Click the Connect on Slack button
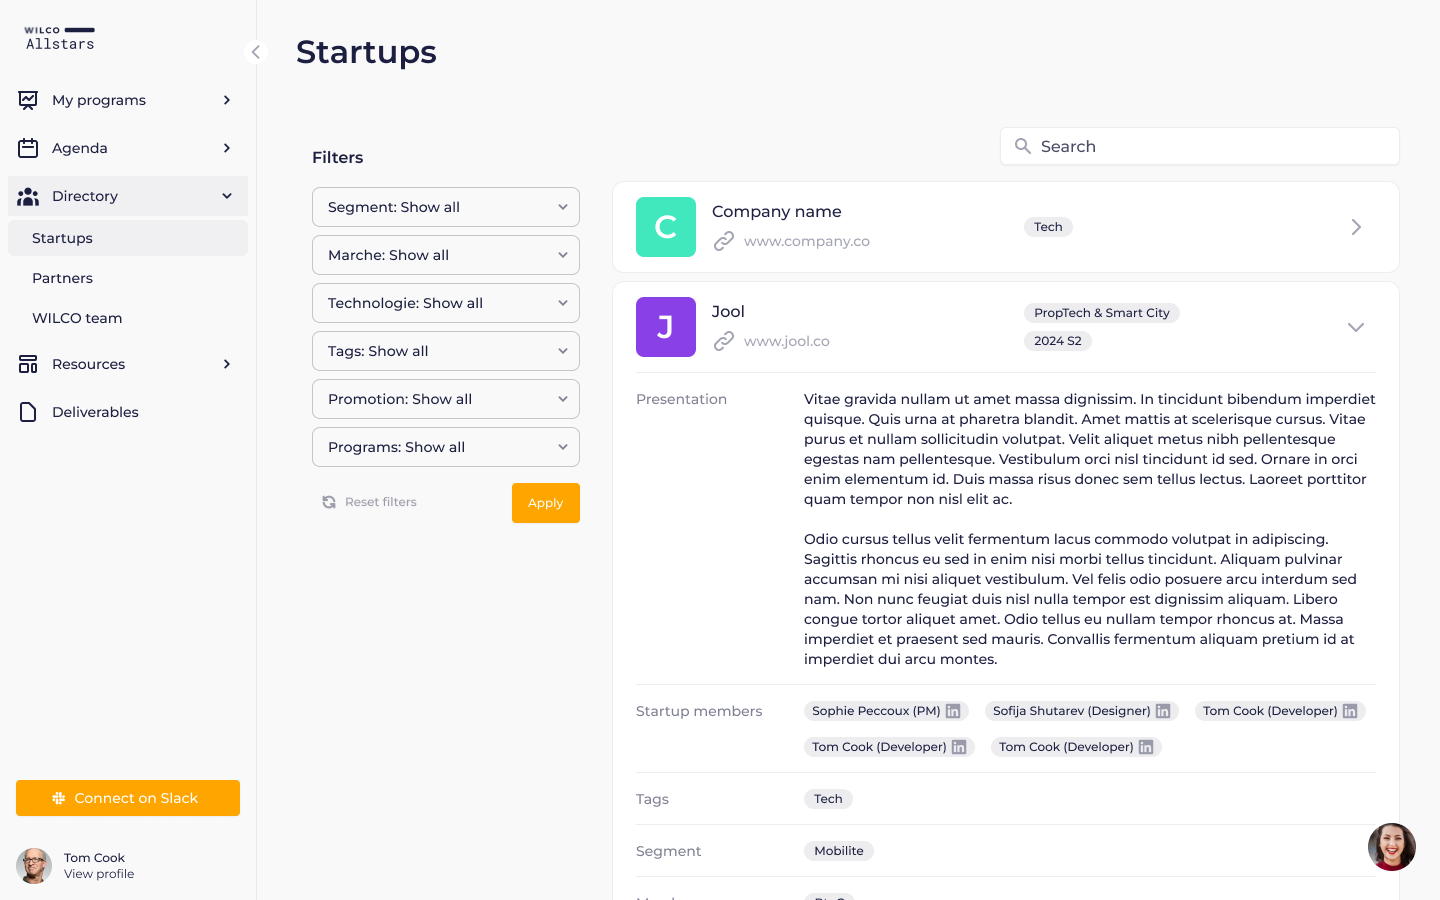The image size is (1440, 900). pyautogui.click(x=128, y=798)
